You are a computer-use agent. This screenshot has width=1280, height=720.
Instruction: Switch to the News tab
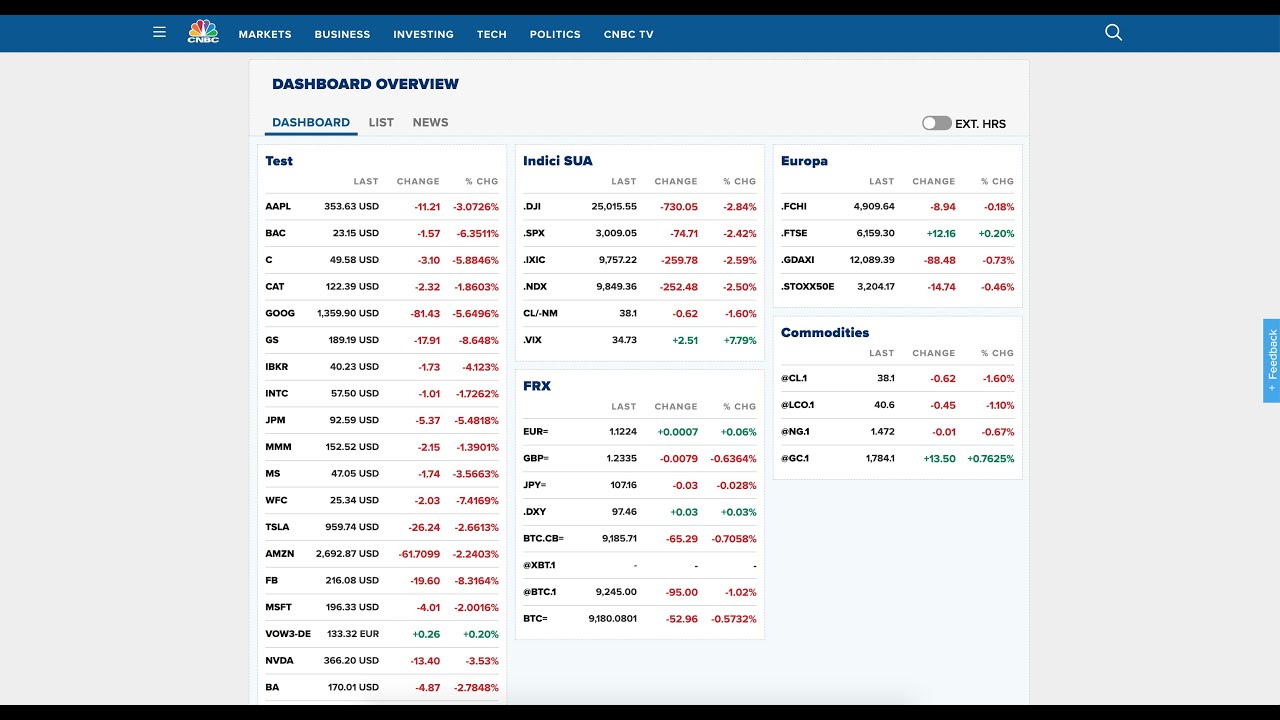click(430, 122)
